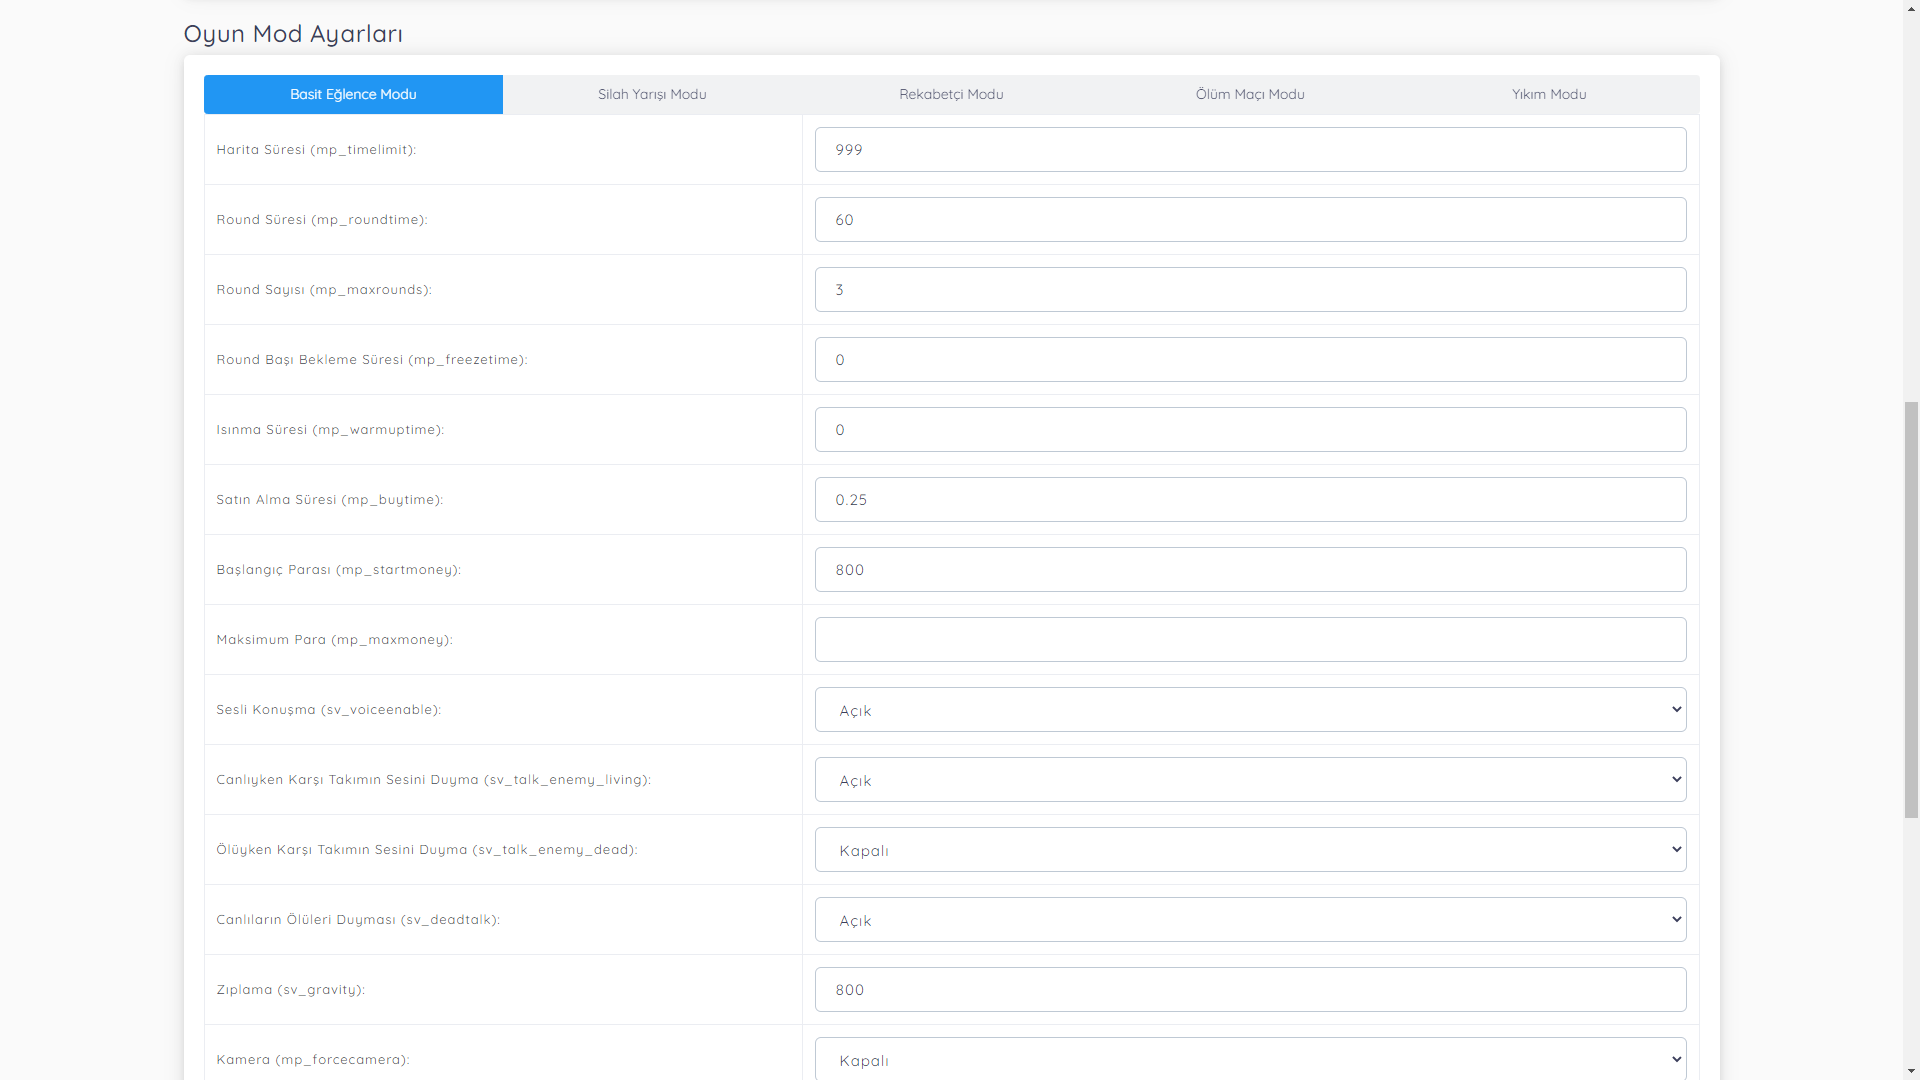Click the Canlıyken Karşı Takımın Sesini Duyma label
This screenshot has height=1080, width=1920.
[433, 780]
